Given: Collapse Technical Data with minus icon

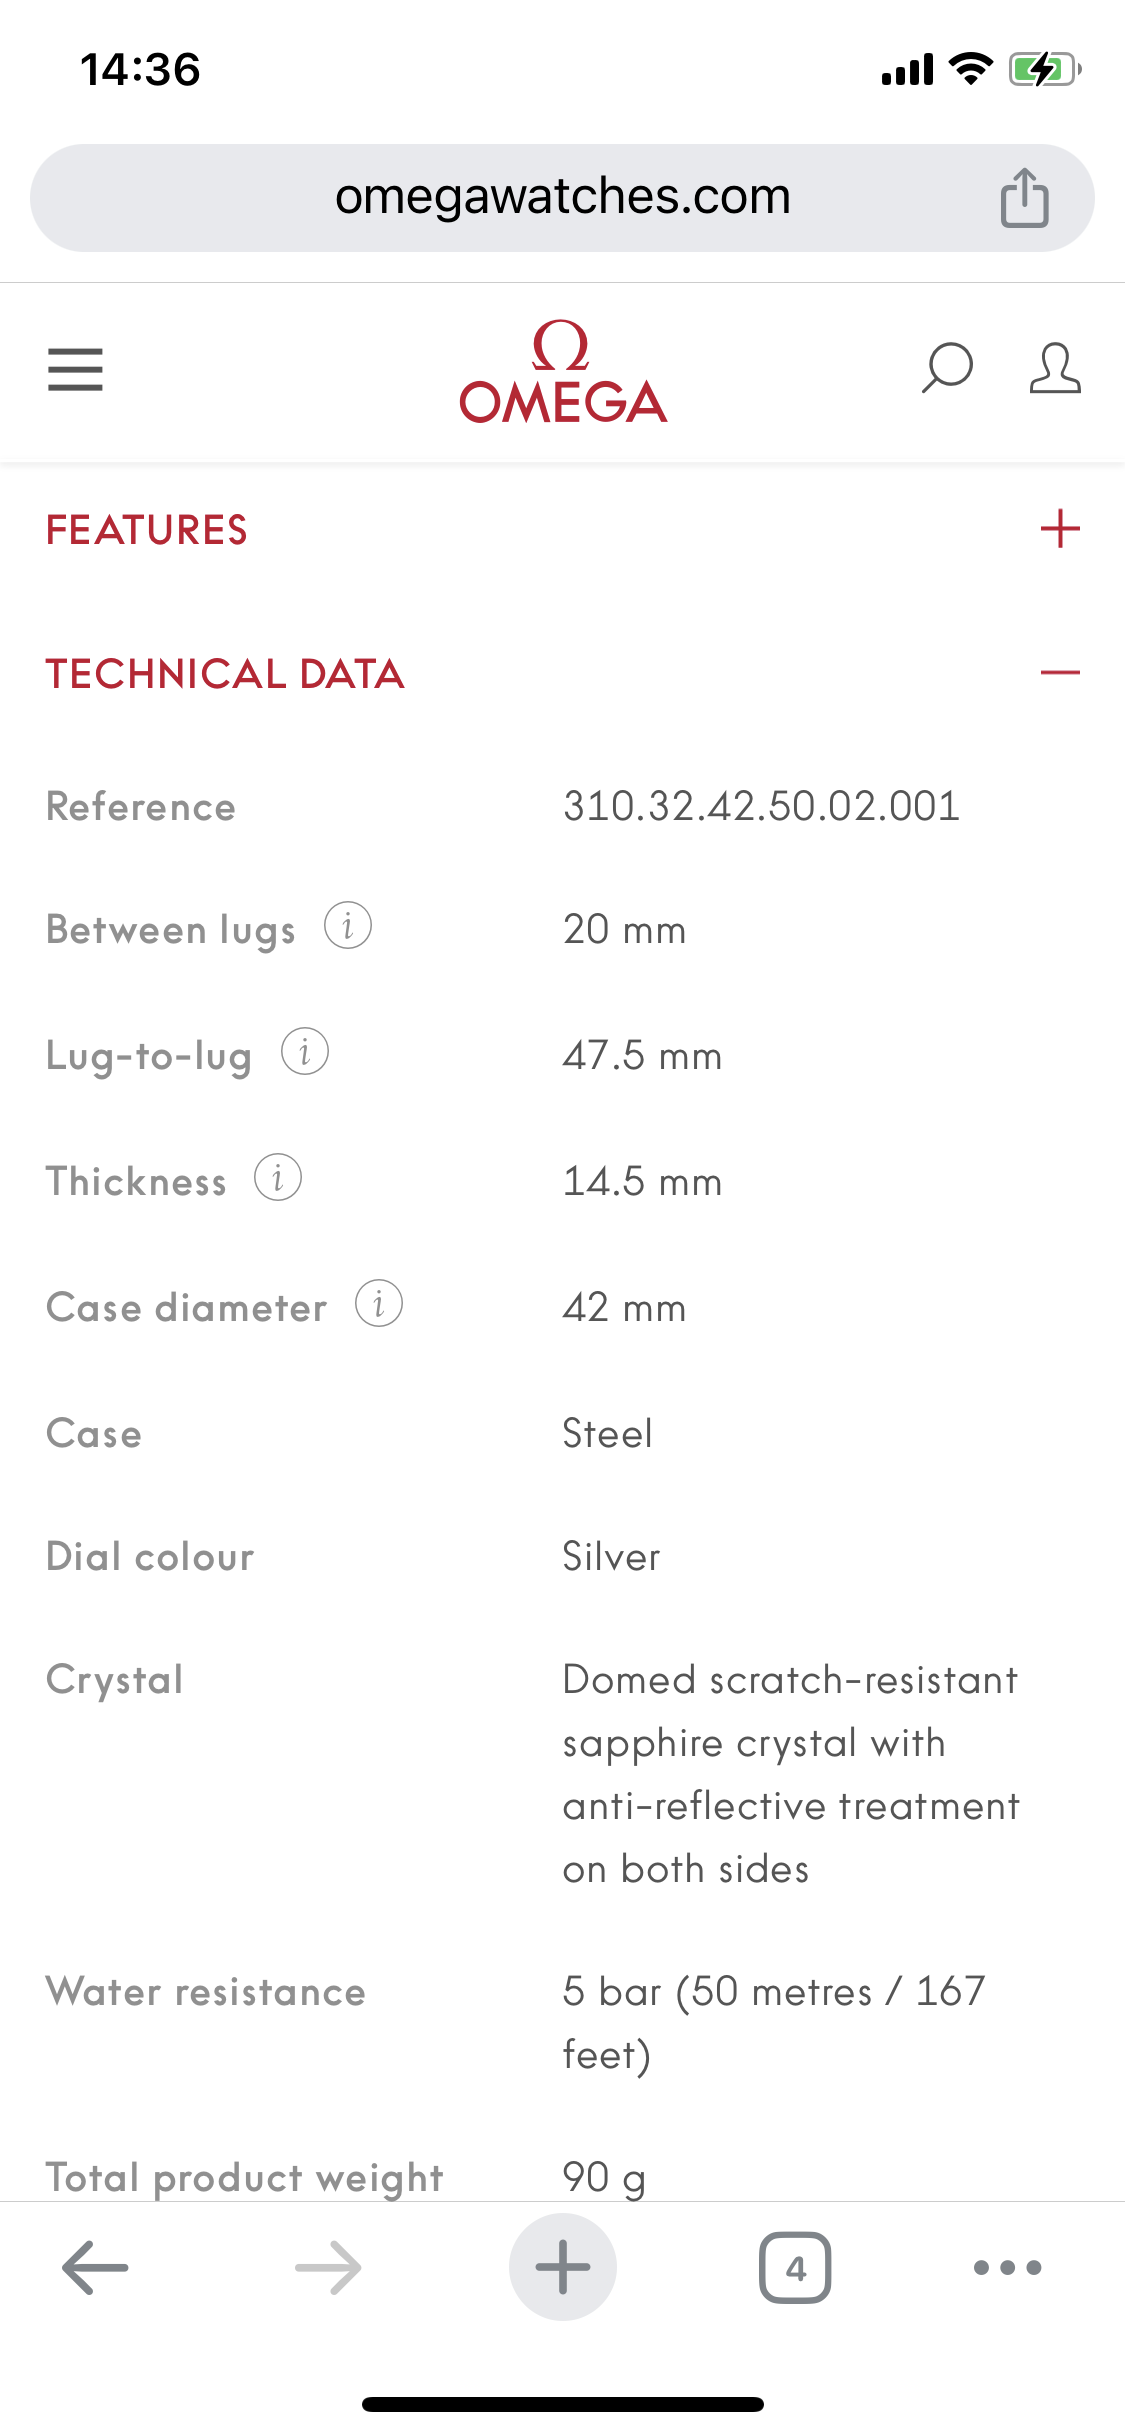Looking at the screenshot, I should pos(1060,673).
